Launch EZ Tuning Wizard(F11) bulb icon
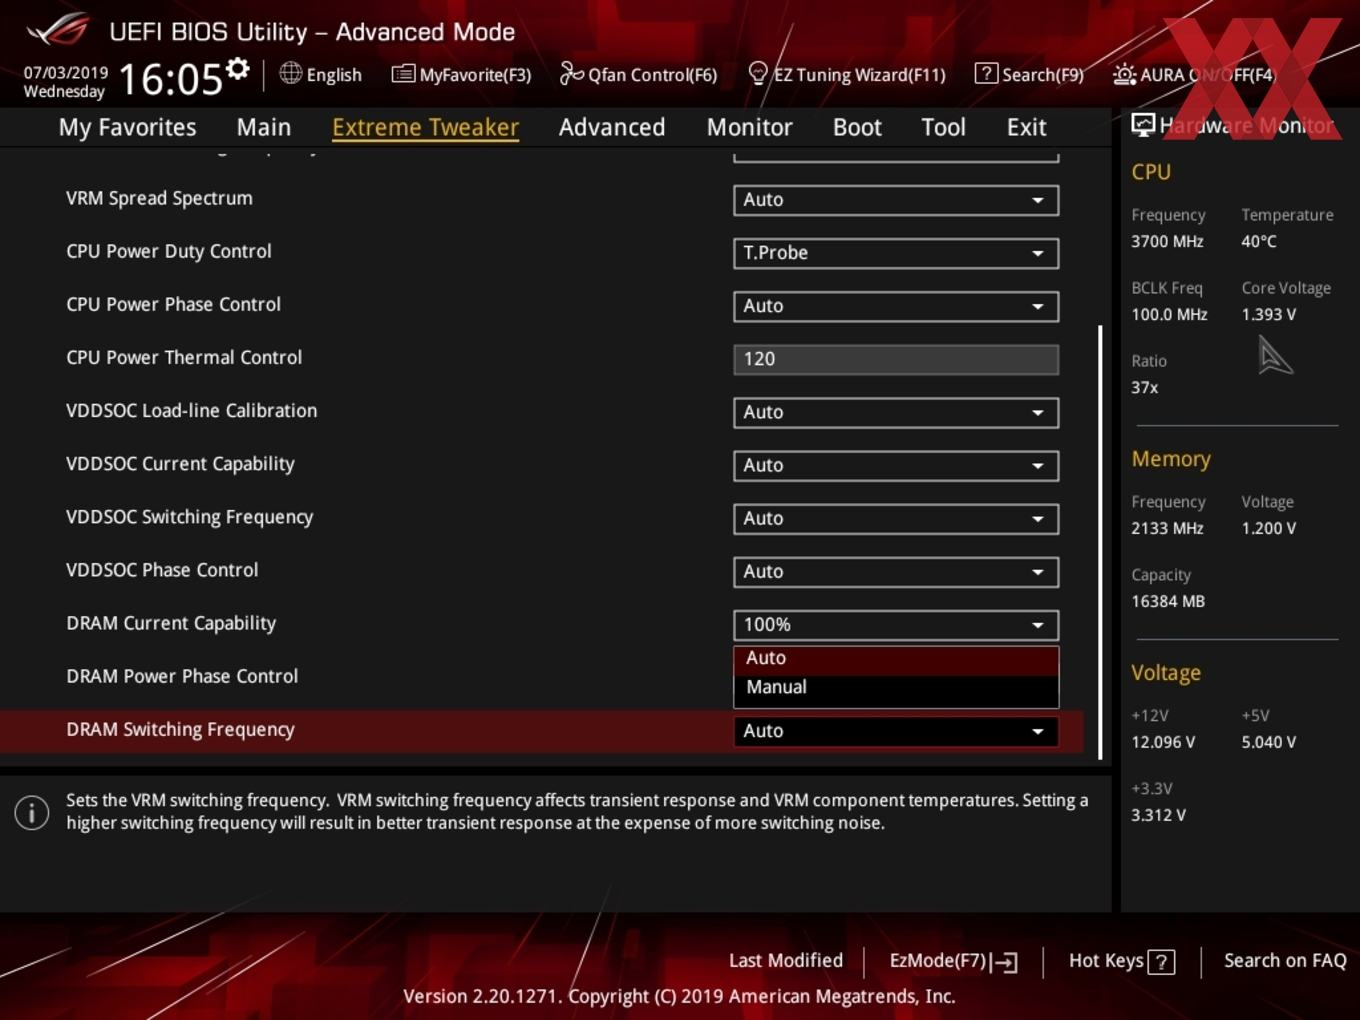 (x=758, y=73)
